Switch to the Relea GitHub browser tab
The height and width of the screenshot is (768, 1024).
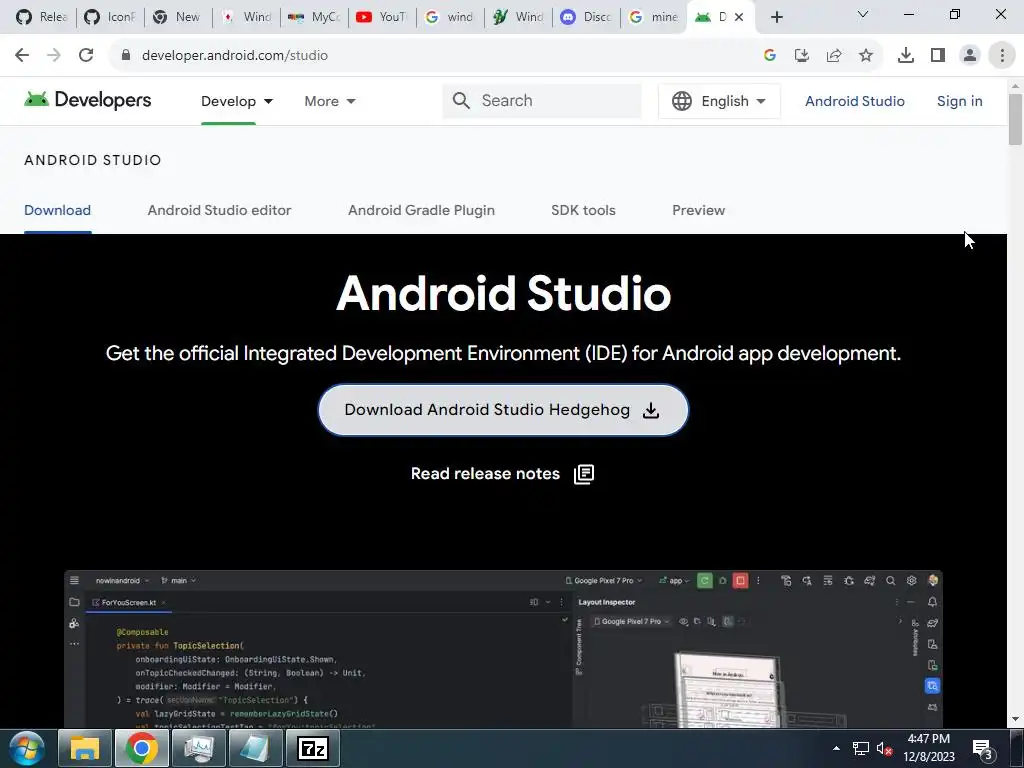tap(42, 17)
